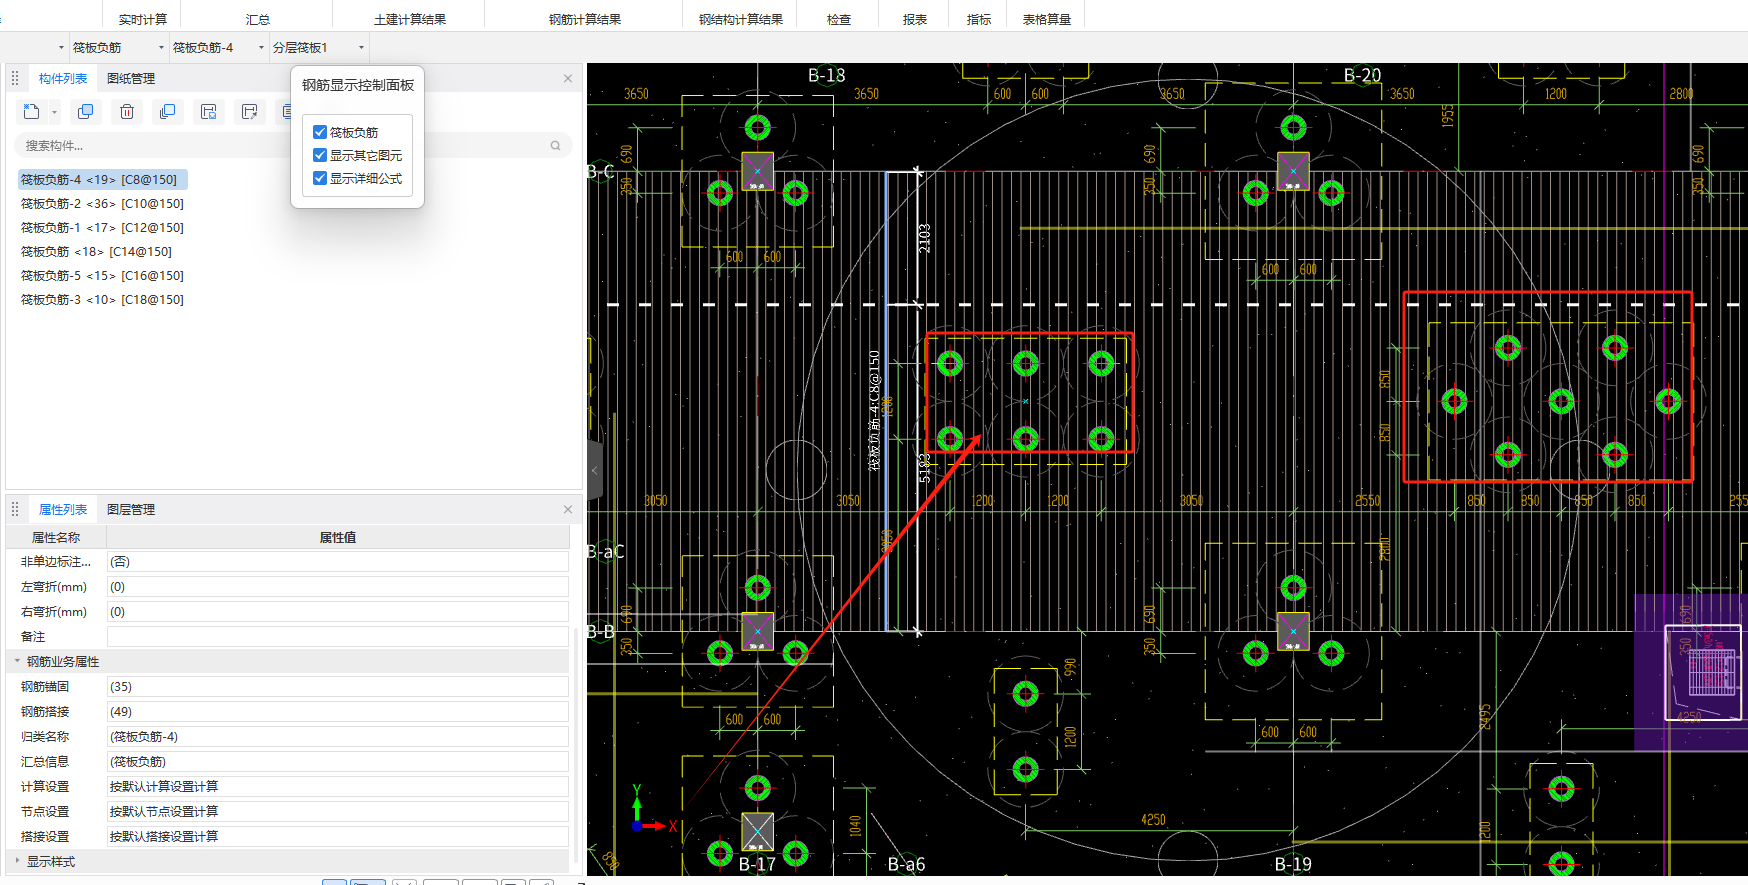The height and width of the screenshot is (885, 1748).
Task: Click the Copy component icon
Action: 86,112
